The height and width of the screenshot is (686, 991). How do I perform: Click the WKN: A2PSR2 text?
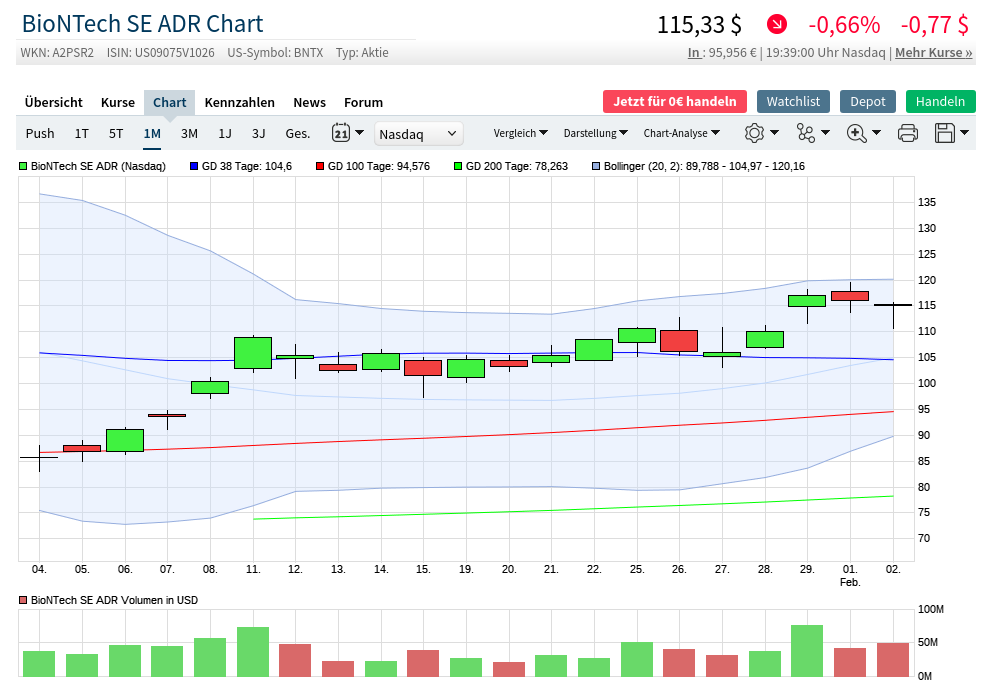(x=57, y=52)
